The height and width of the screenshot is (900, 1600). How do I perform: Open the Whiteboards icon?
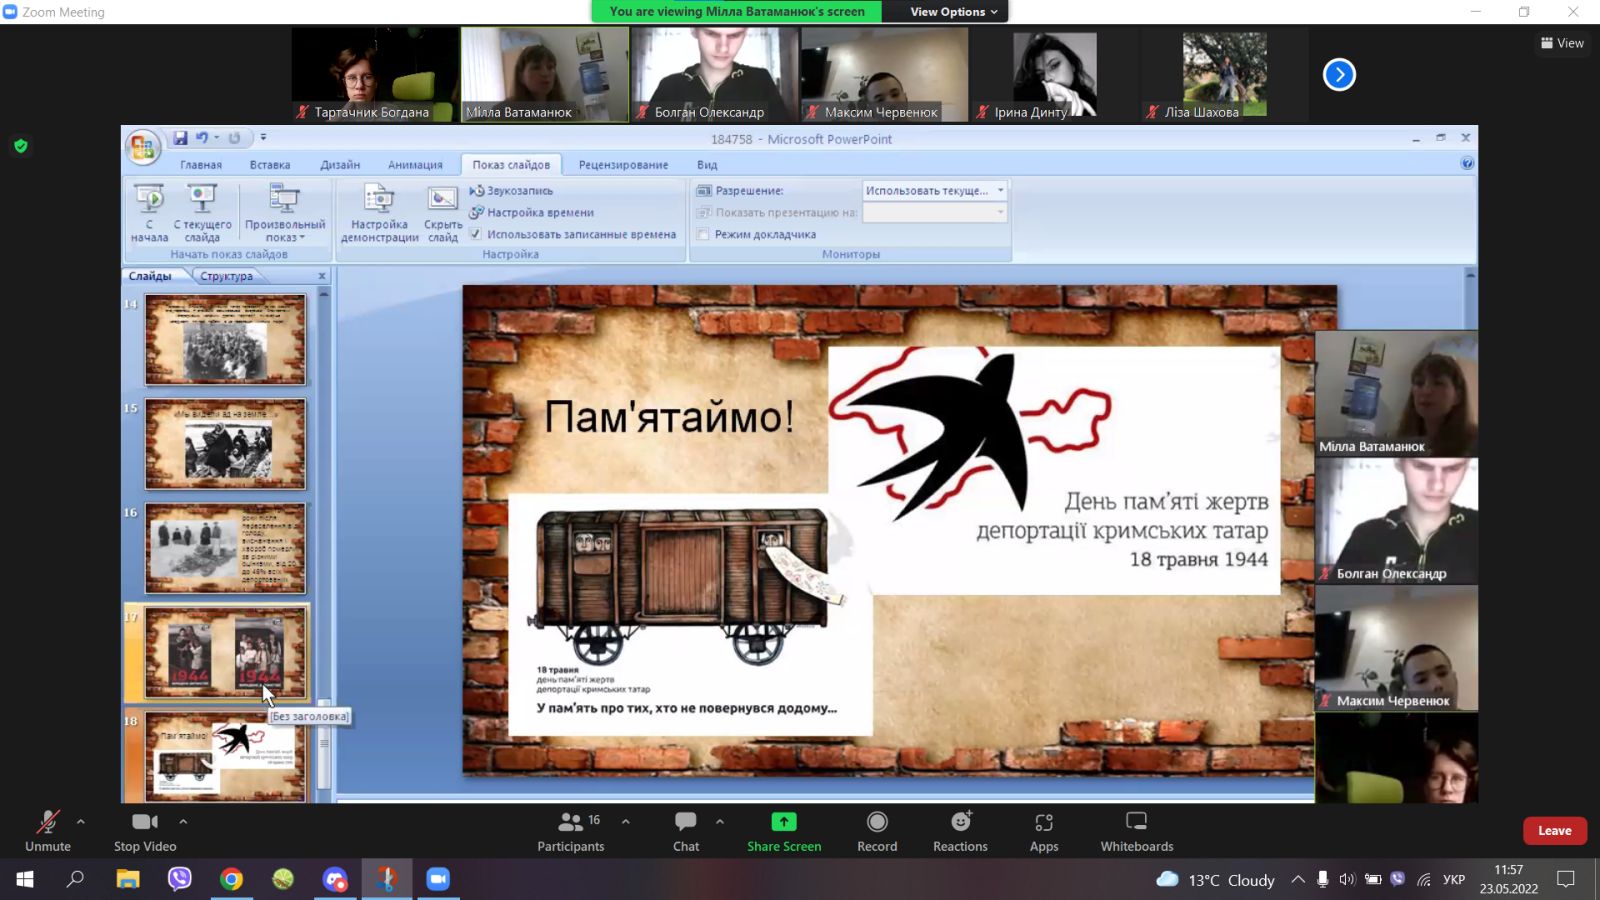(1137, 822)
